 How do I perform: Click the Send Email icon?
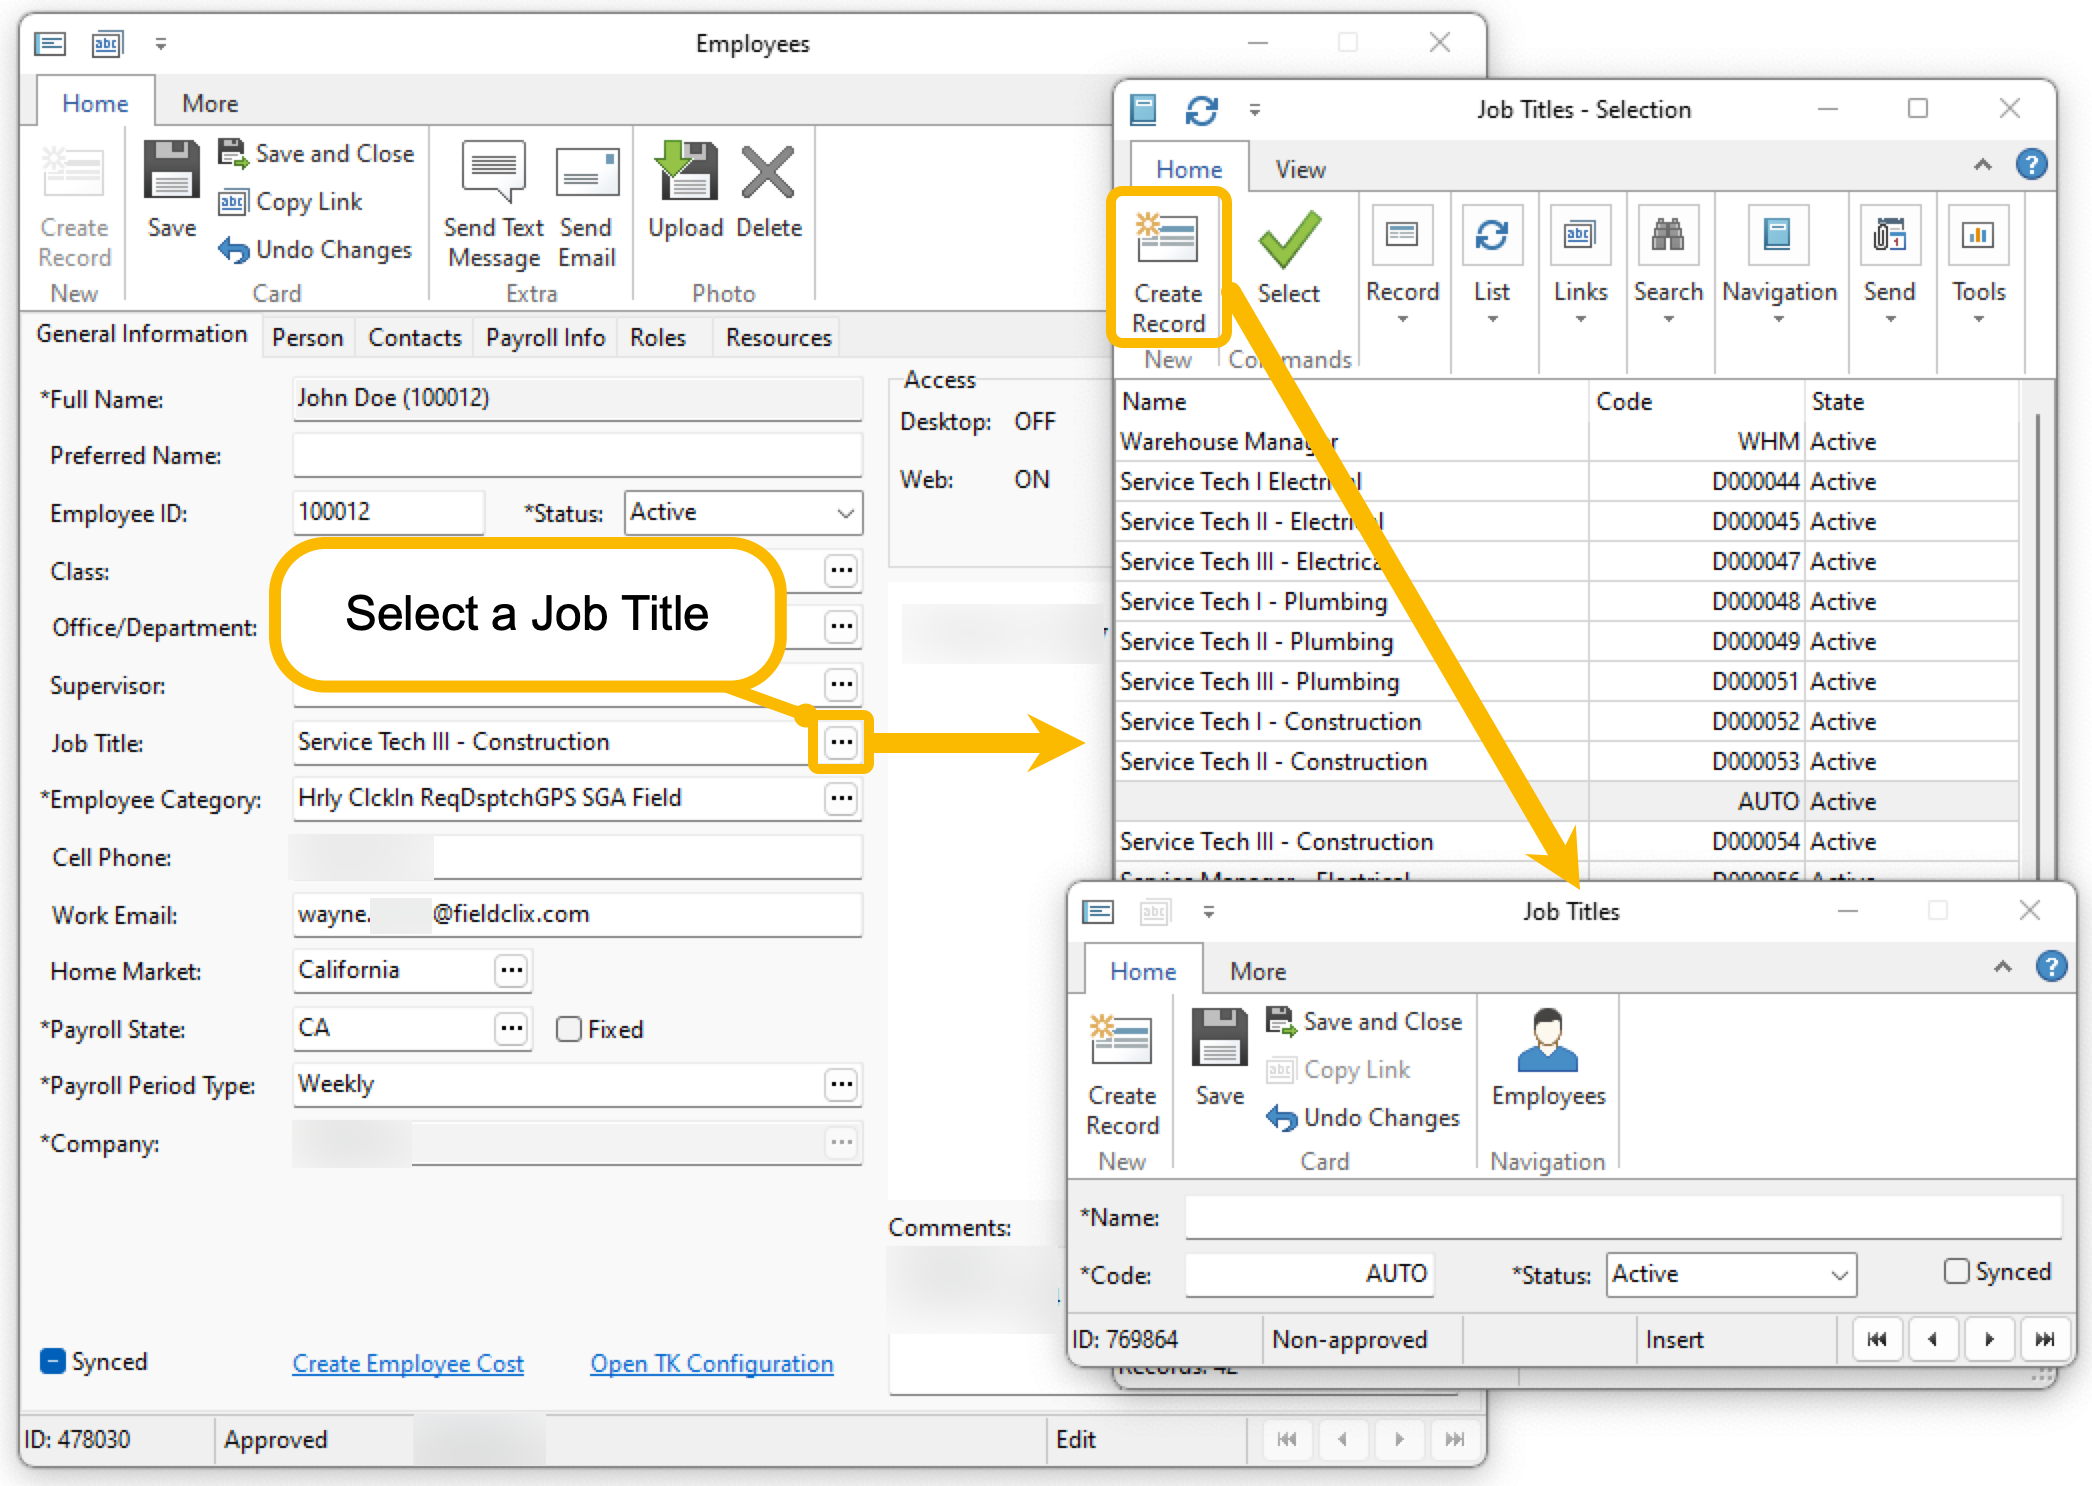click(x=586, y=173)
